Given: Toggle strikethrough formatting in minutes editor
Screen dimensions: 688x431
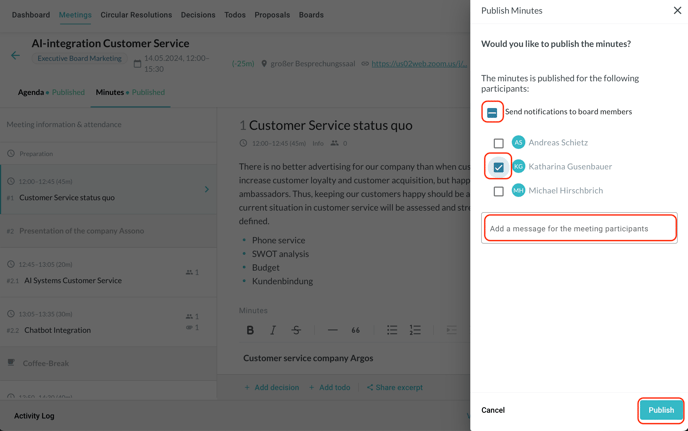Looking at the screenshot, I should click(x=296, y=330).
